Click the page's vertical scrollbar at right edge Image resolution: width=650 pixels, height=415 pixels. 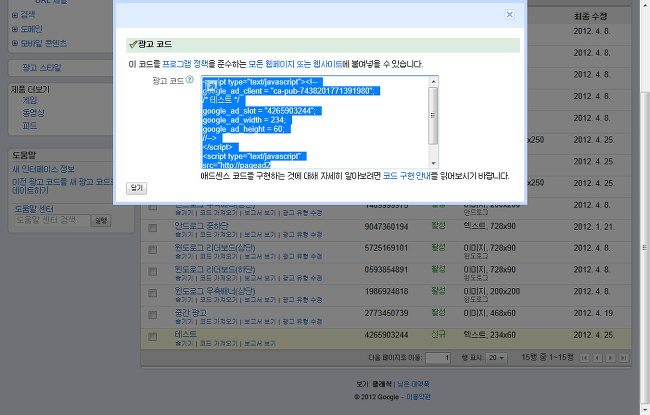point(645,248)
